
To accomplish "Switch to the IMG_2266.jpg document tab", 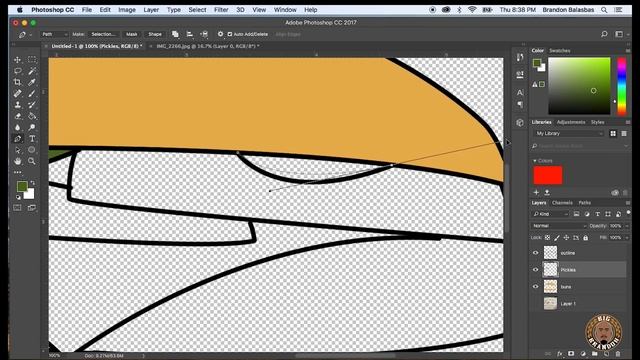I will [x=208, y=46].
